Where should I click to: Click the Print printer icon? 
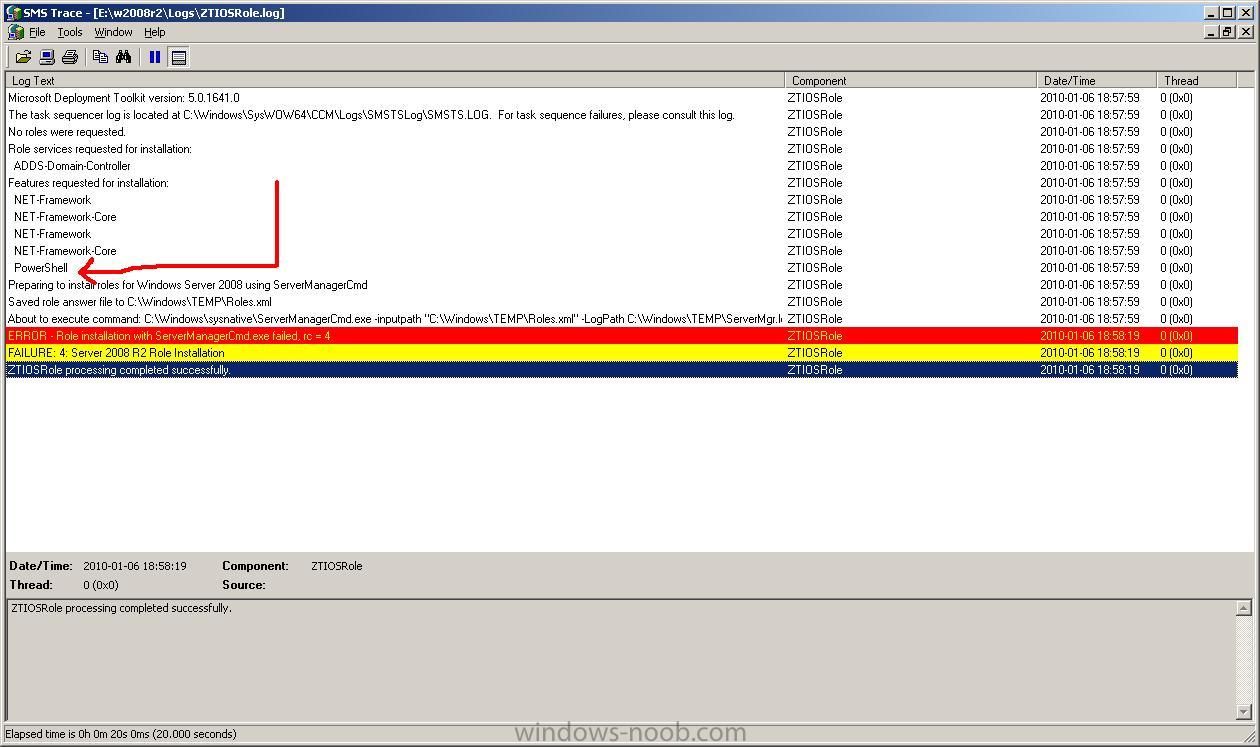pos(69,57)
